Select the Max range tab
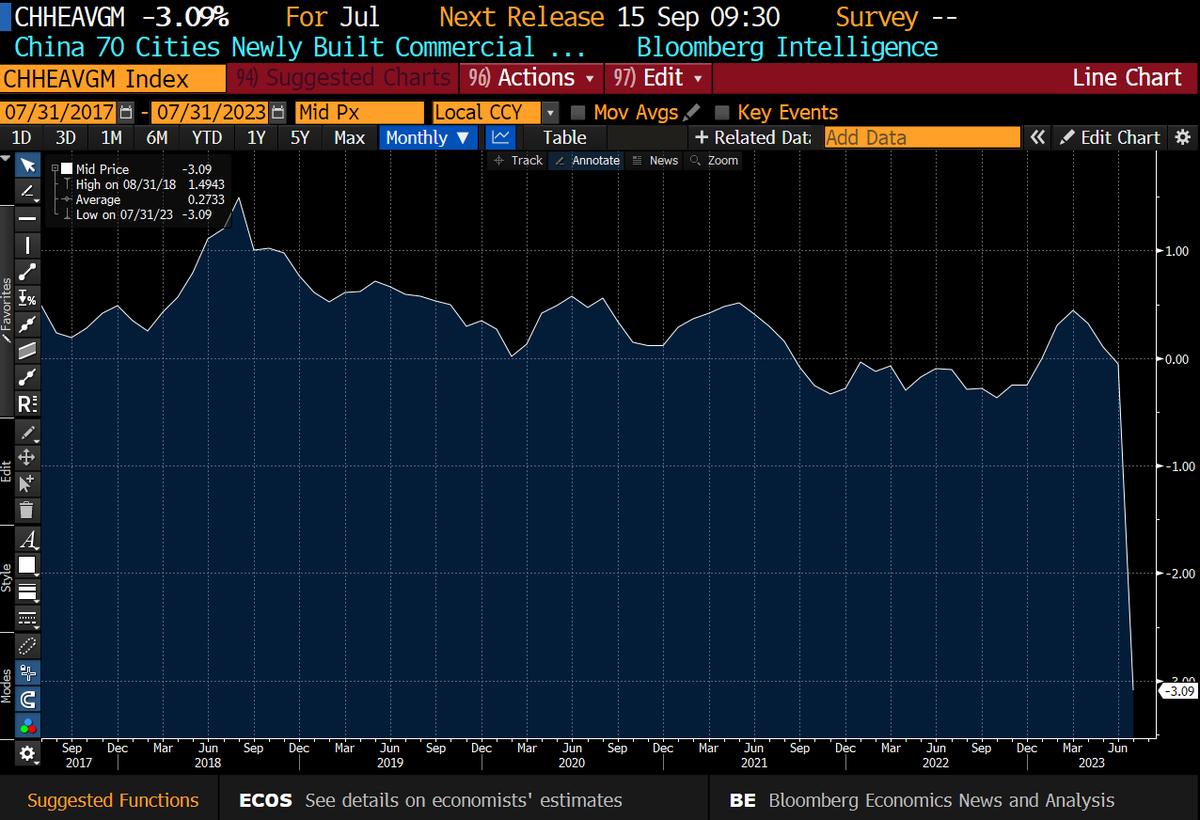Image resolution: width=1200 pixels, height=820 pixels. tap(349, 138)
